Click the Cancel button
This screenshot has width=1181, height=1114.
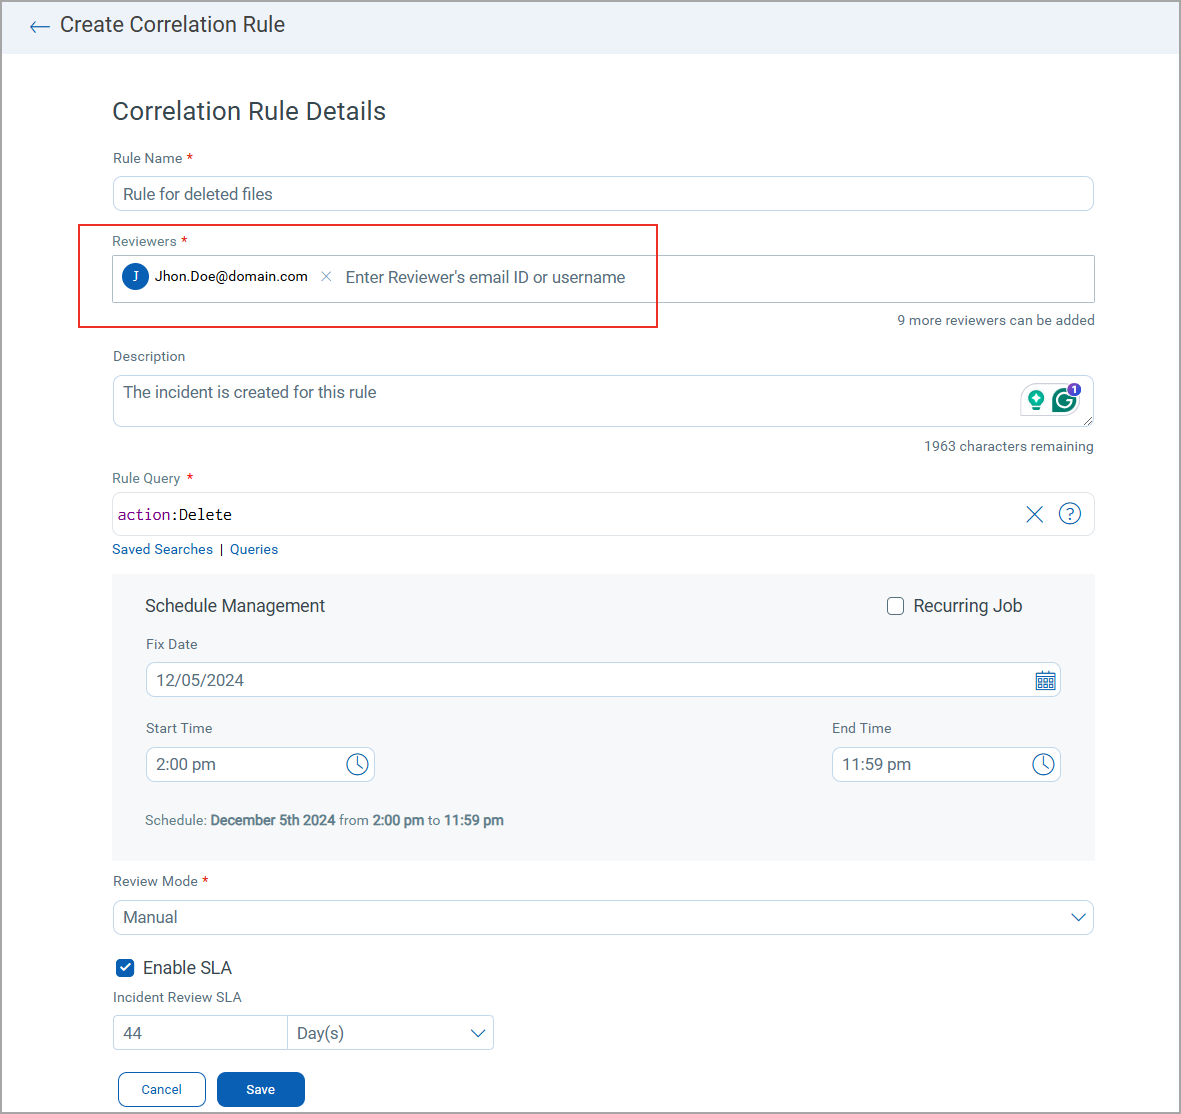162,1090
